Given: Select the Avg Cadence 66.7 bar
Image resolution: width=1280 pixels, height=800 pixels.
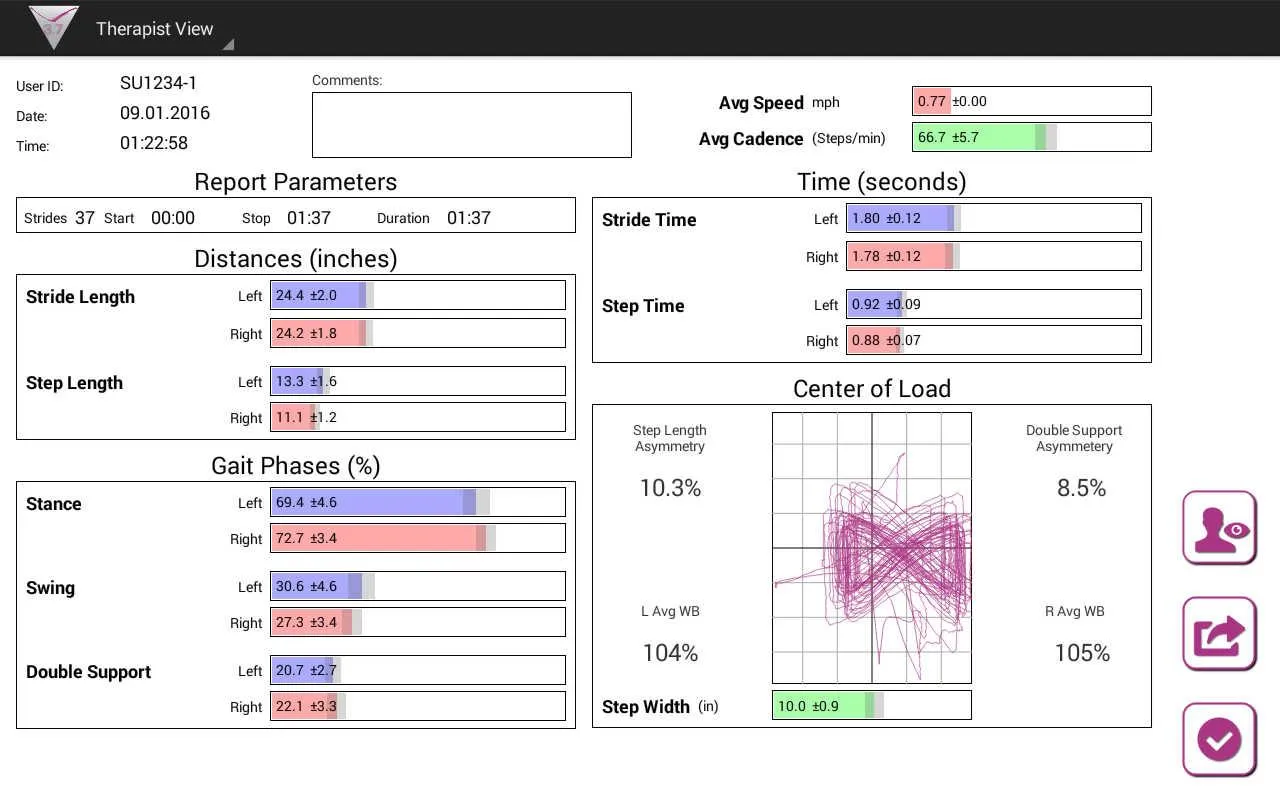Looking at the screenshot, I should [1032, 137].
